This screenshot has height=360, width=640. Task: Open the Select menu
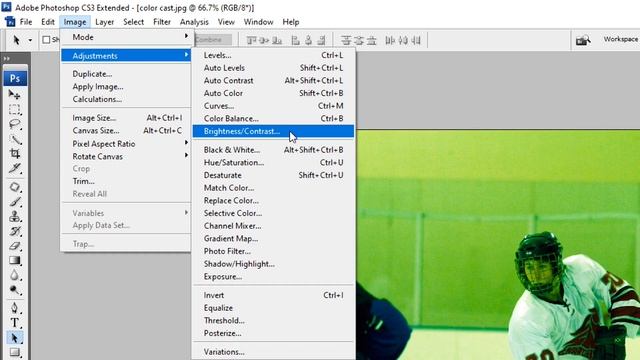coord(133,22)
